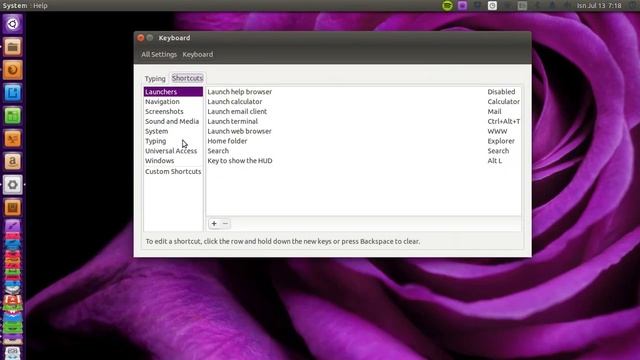Select the Launch web browser row
Image resolution: width=640 pixels, height=360 pixels.
coord(363,131)
